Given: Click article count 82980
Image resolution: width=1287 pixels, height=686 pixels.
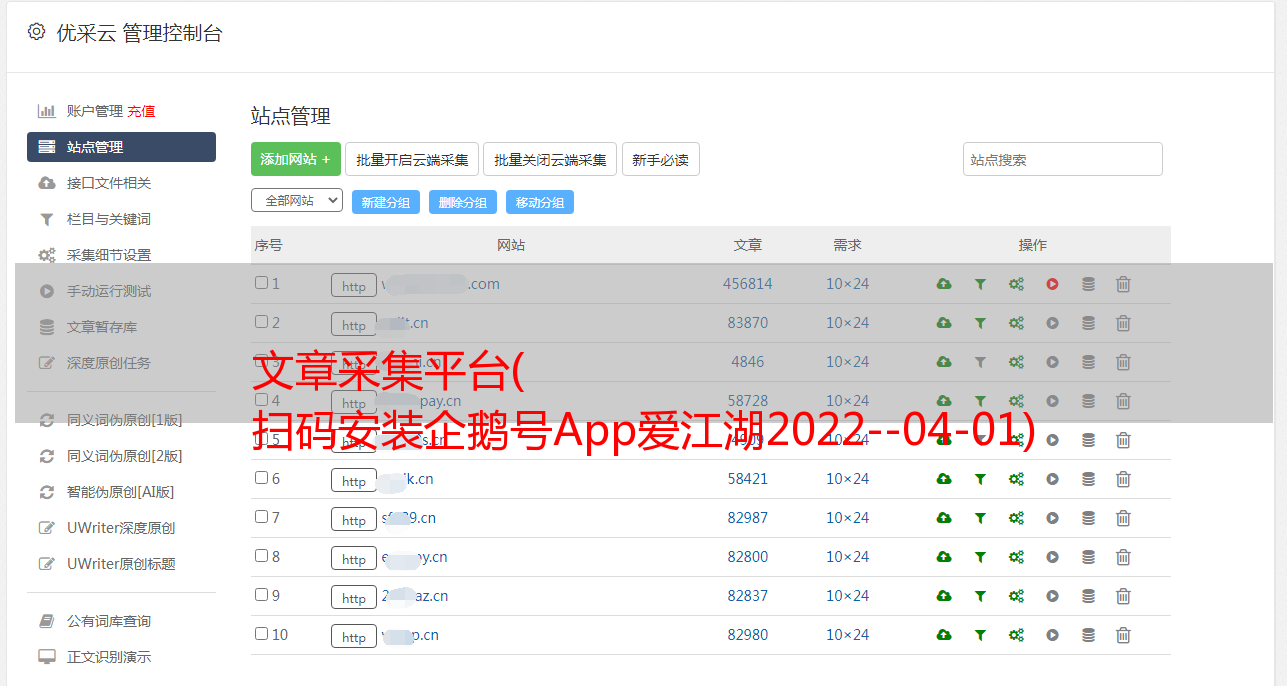Looking at the screenshot, I should (x=748, y=635).
